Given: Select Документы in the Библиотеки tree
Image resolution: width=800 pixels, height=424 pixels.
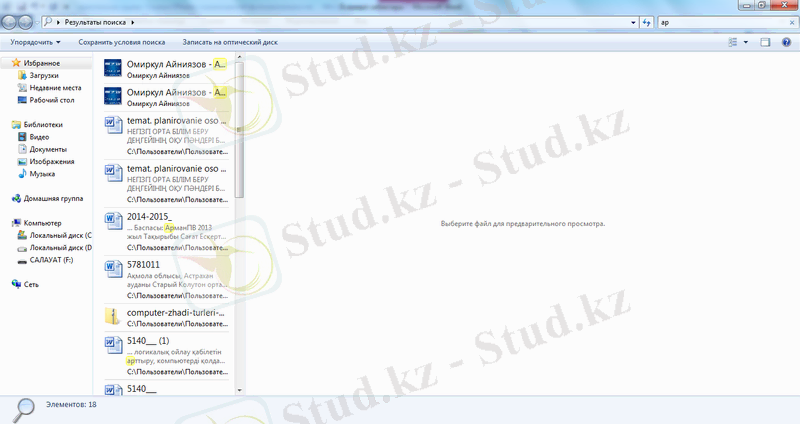Looking at the screenshot, I should [x=48, y=149].
